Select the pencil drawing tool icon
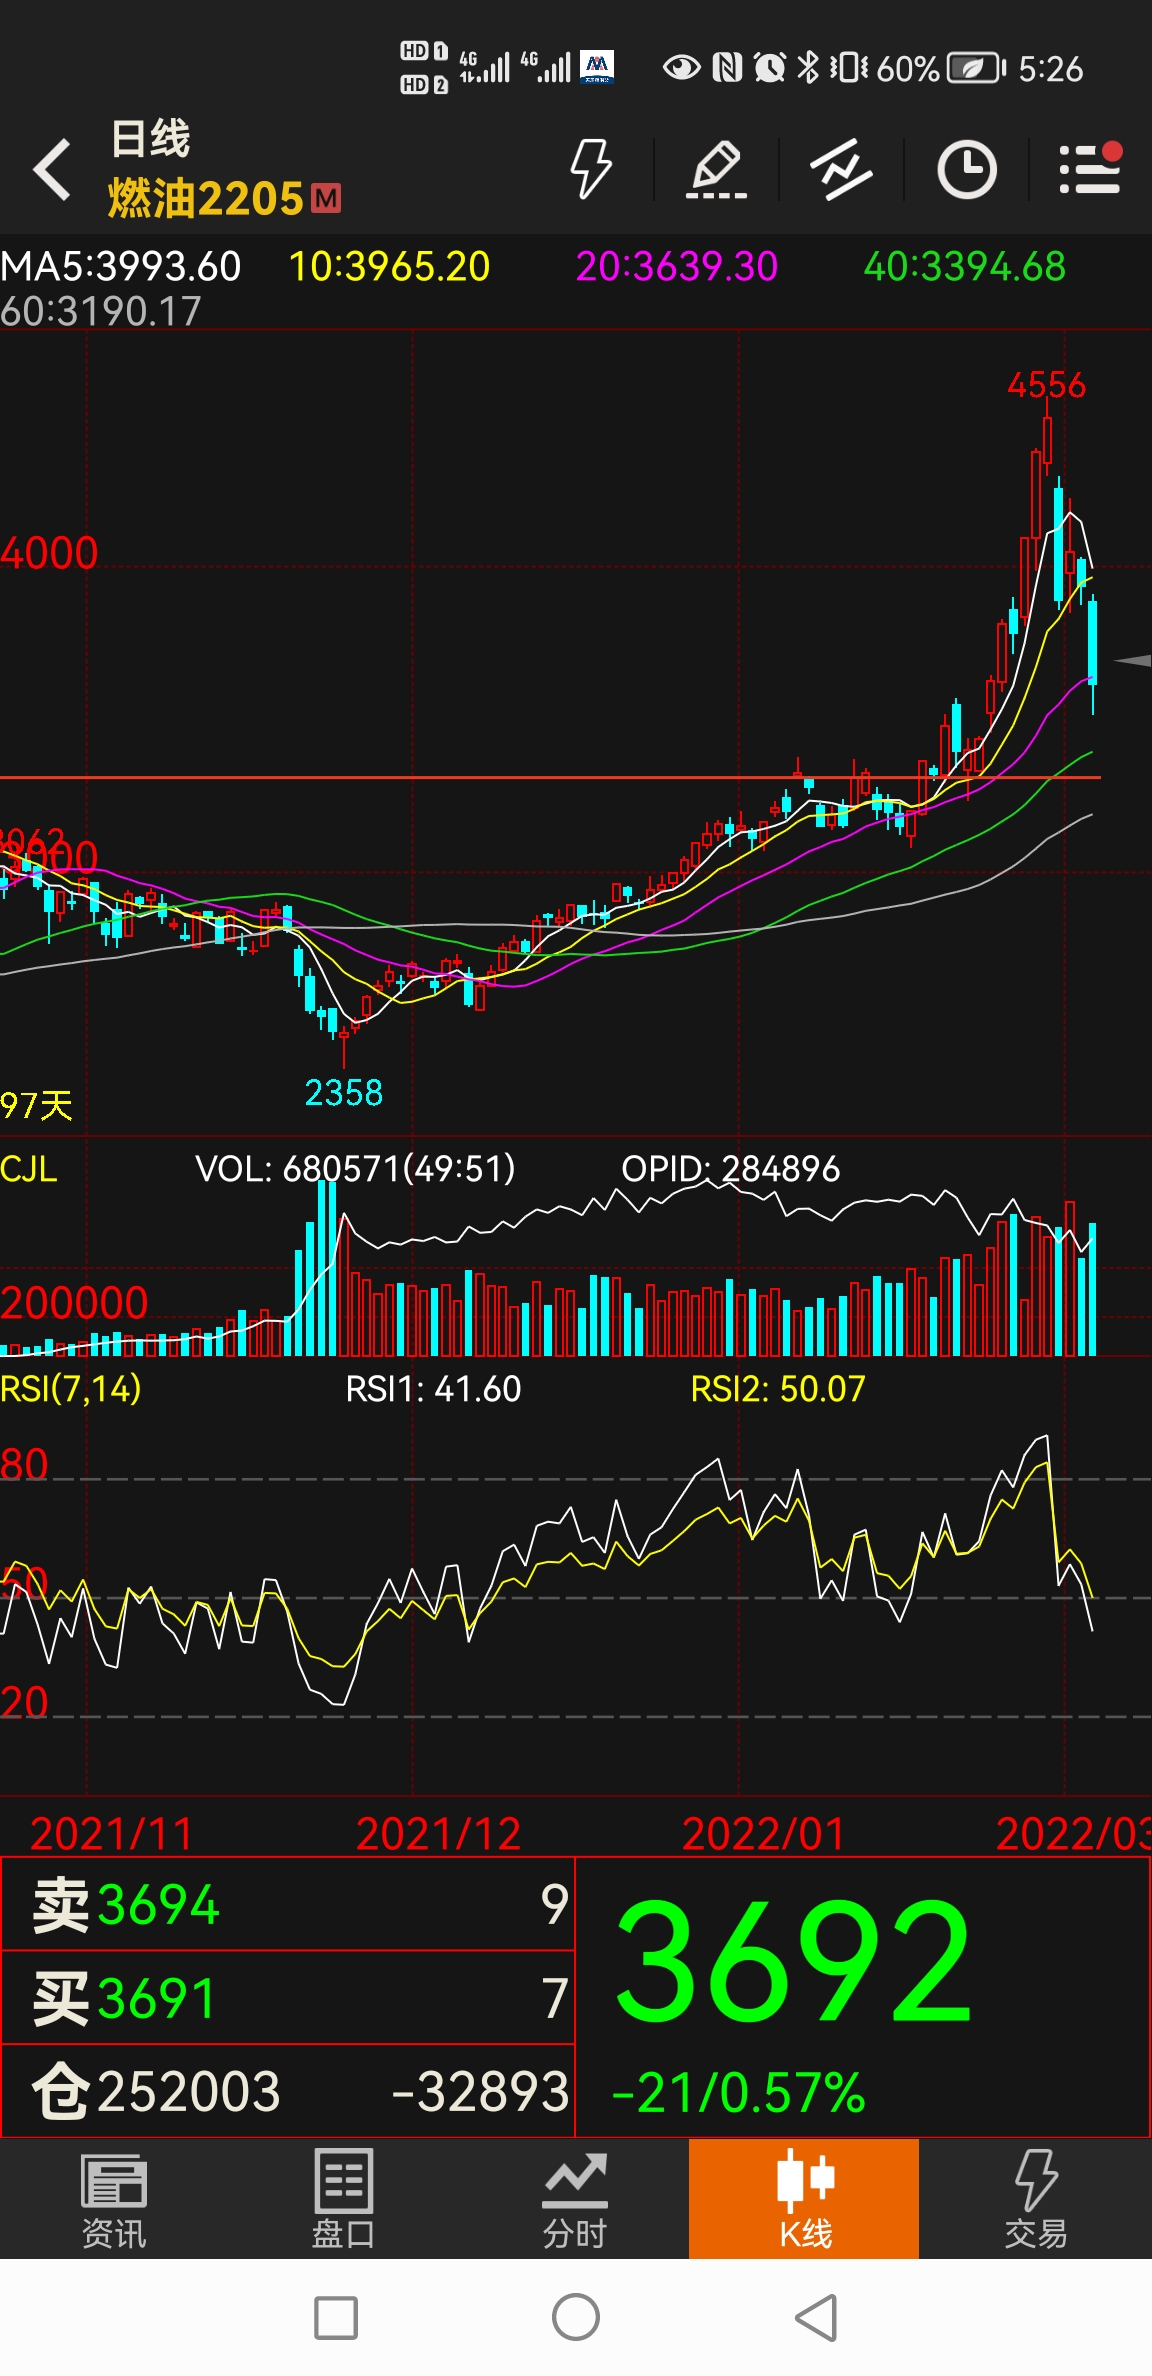This screenshot has width=1152, height=2376. coord(716,169)
